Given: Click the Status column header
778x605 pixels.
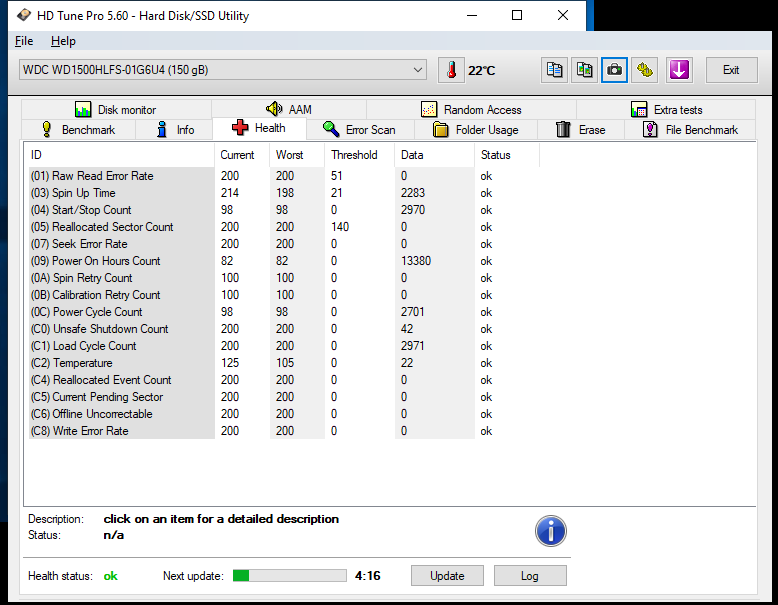Looking at the screenshot, I should pyautogui.click(x=507, y=155).
